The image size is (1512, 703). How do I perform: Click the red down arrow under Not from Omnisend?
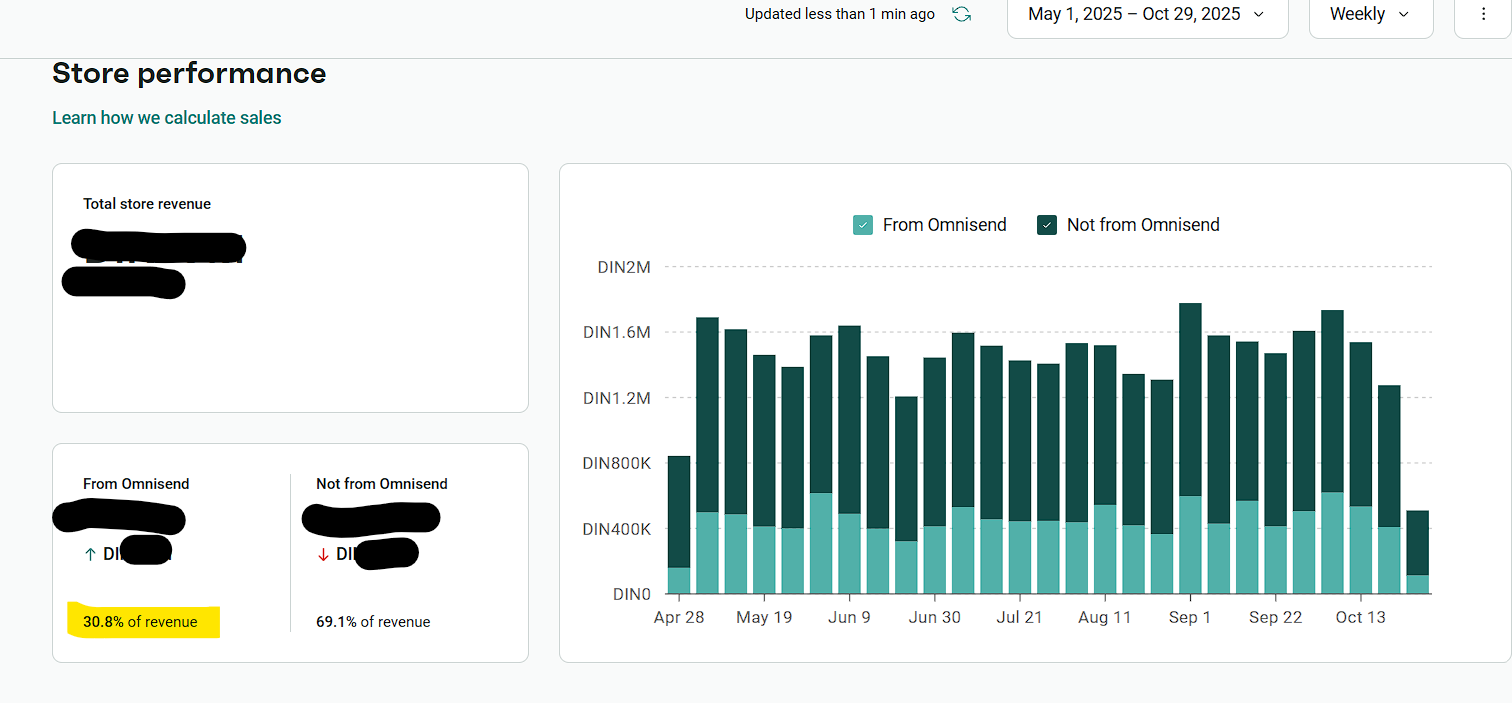point(323,554)
